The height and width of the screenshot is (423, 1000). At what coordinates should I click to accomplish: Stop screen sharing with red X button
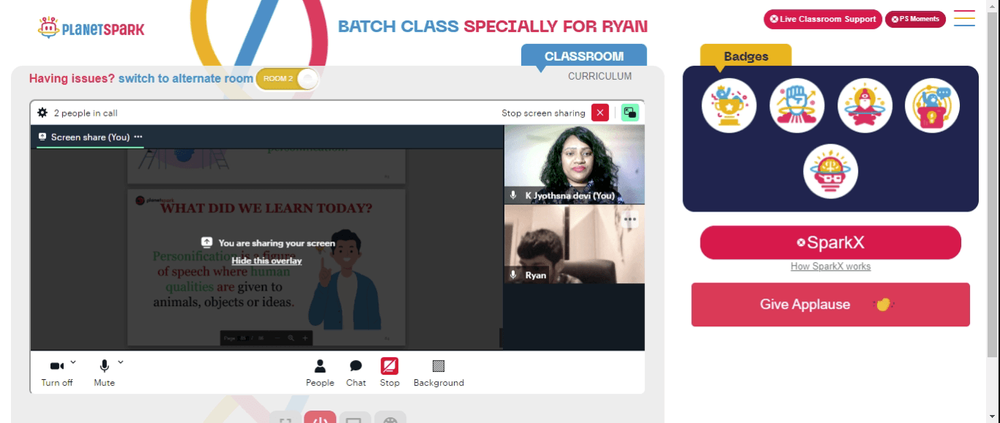coord(600,112)
